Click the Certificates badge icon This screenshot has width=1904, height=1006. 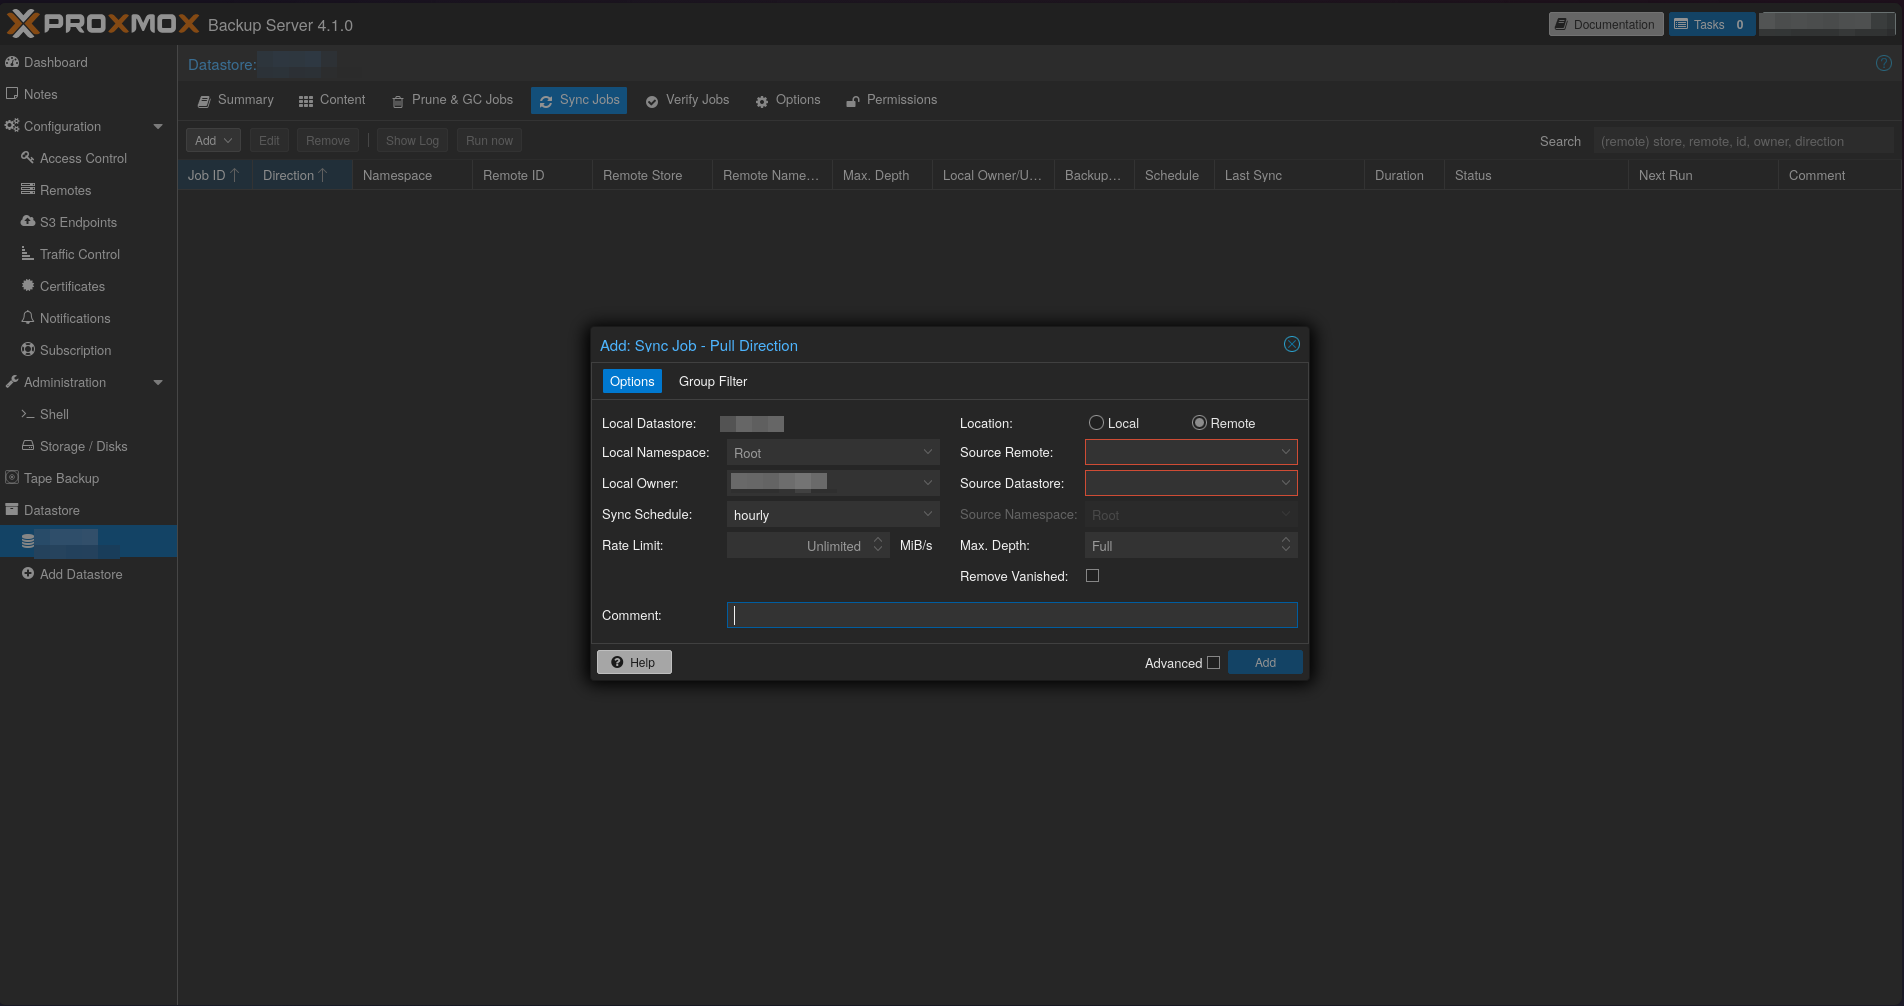(x=28, y=285)
